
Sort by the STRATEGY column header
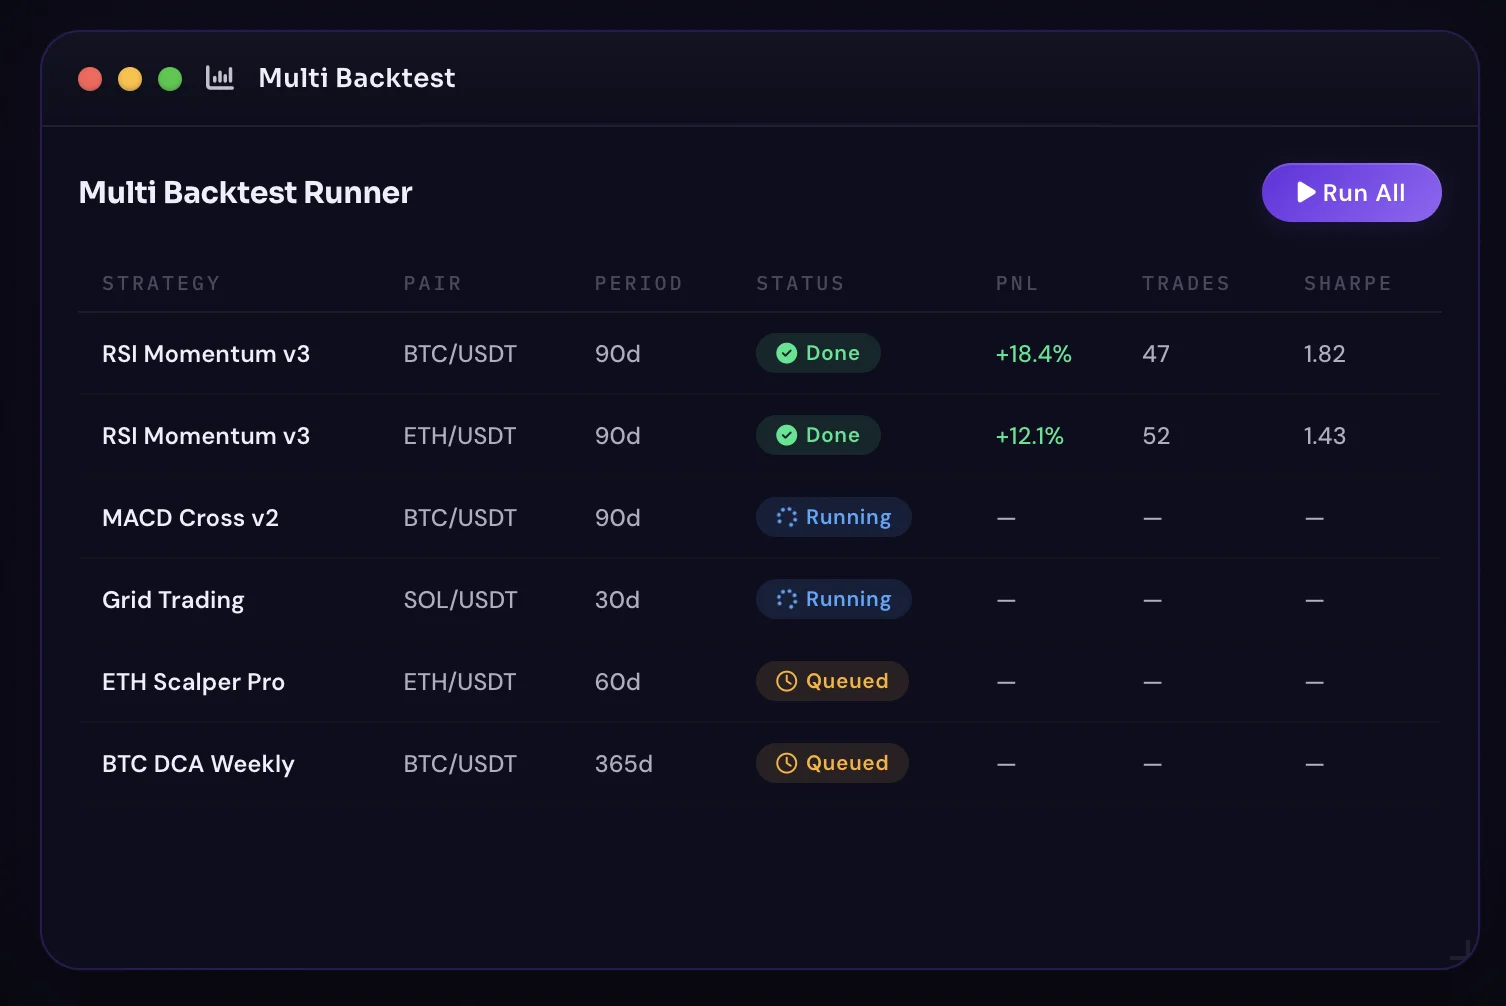(161, 283)
